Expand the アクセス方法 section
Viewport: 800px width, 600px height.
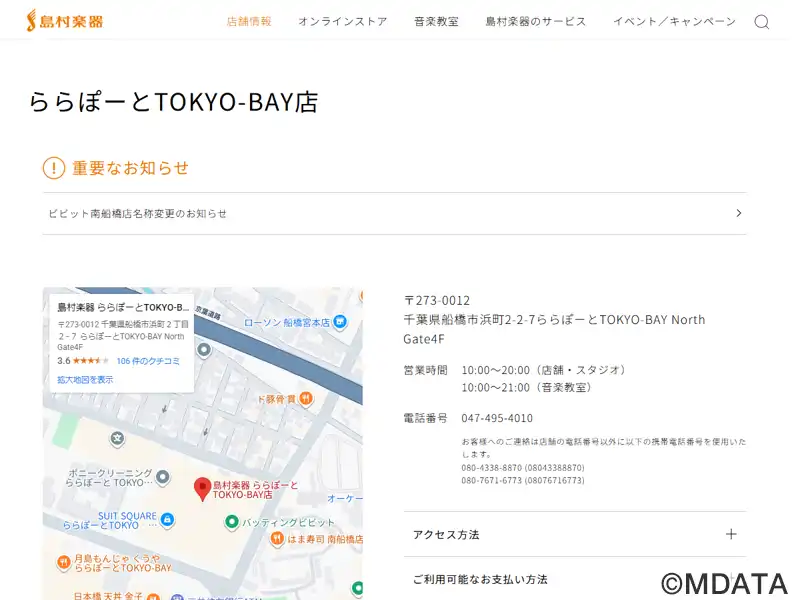[x=574, y=534]
